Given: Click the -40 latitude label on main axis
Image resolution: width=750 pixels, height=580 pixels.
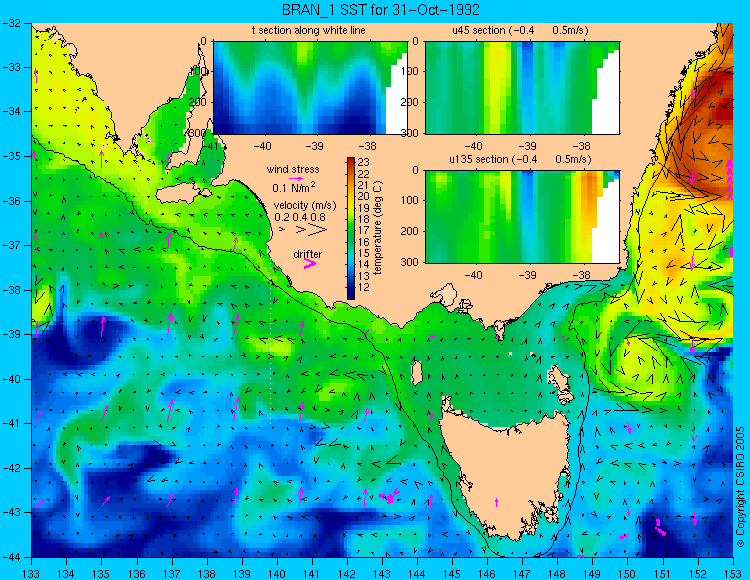Looking at the screenshot, I should (10, 379).
